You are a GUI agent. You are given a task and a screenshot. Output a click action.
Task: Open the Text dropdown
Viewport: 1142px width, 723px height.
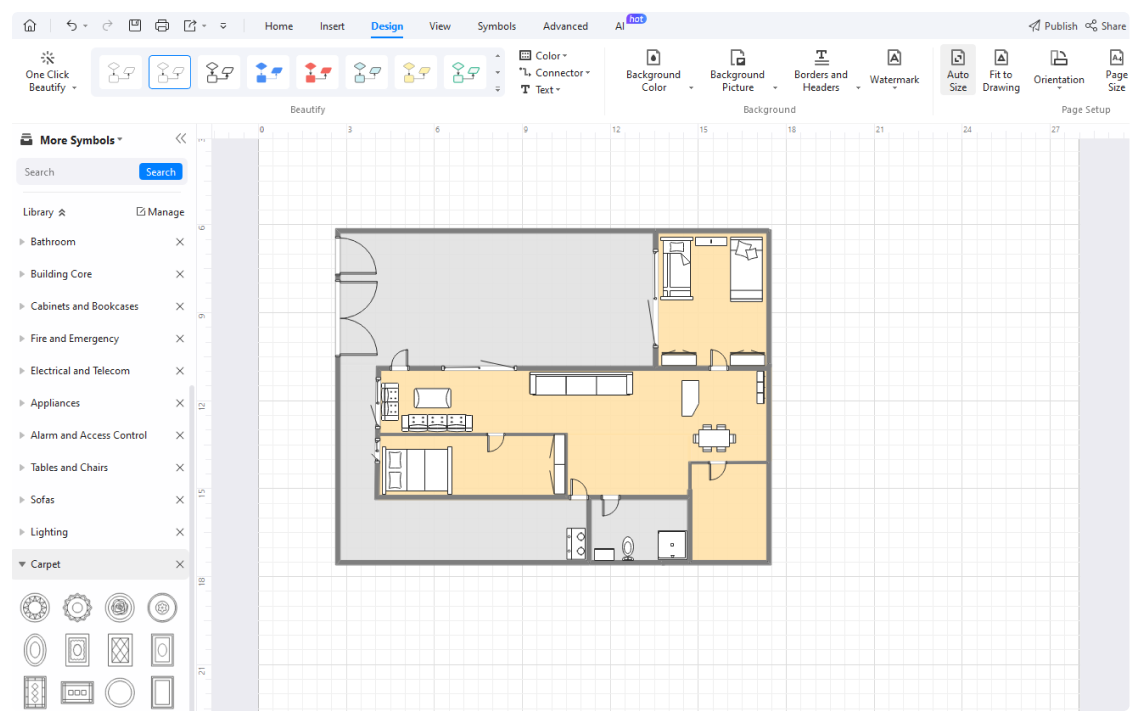click(x=543, y=89)
